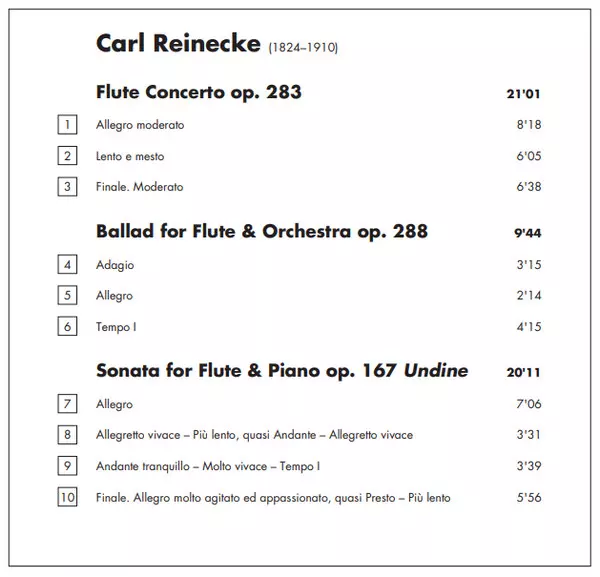
Task: Click track number box 2
Action: click(x=68, y=156)
